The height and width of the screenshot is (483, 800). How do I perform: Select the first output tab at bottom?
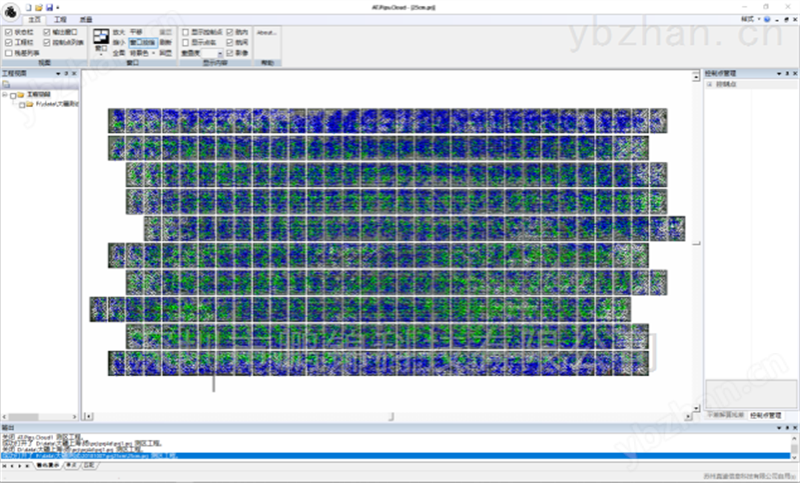coord(47,465)
